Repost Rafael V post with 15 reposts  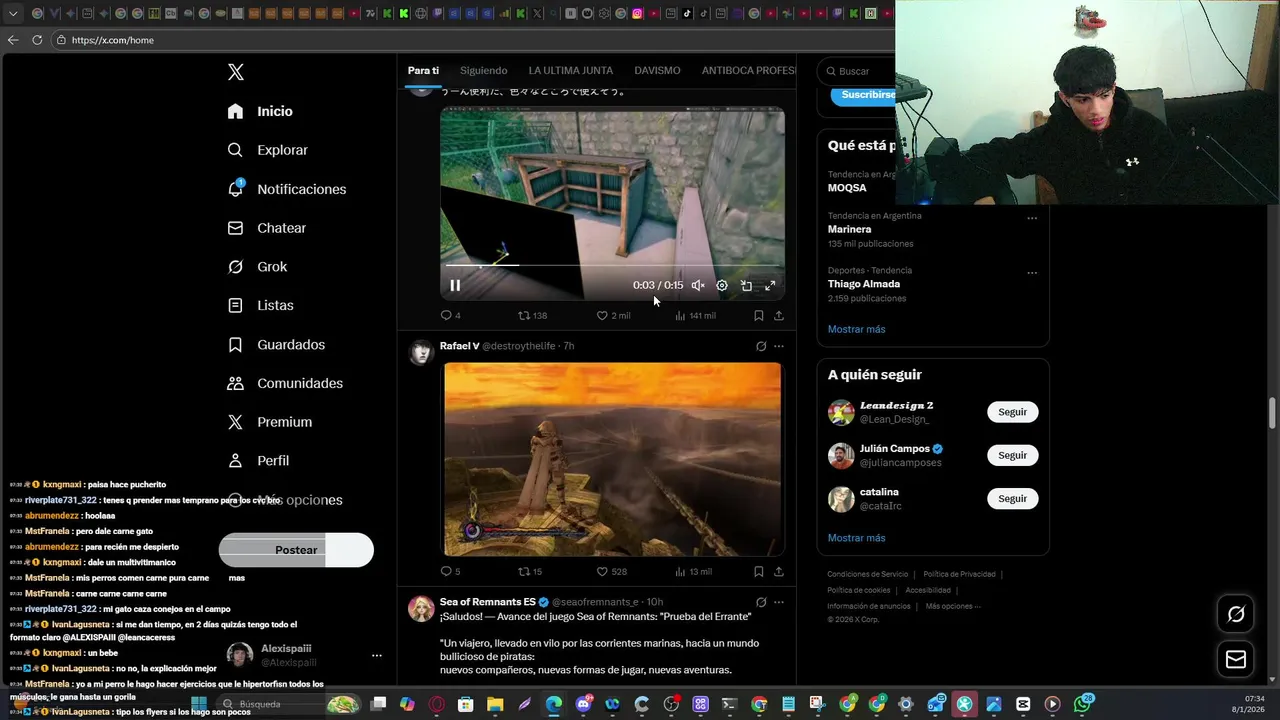530,572
